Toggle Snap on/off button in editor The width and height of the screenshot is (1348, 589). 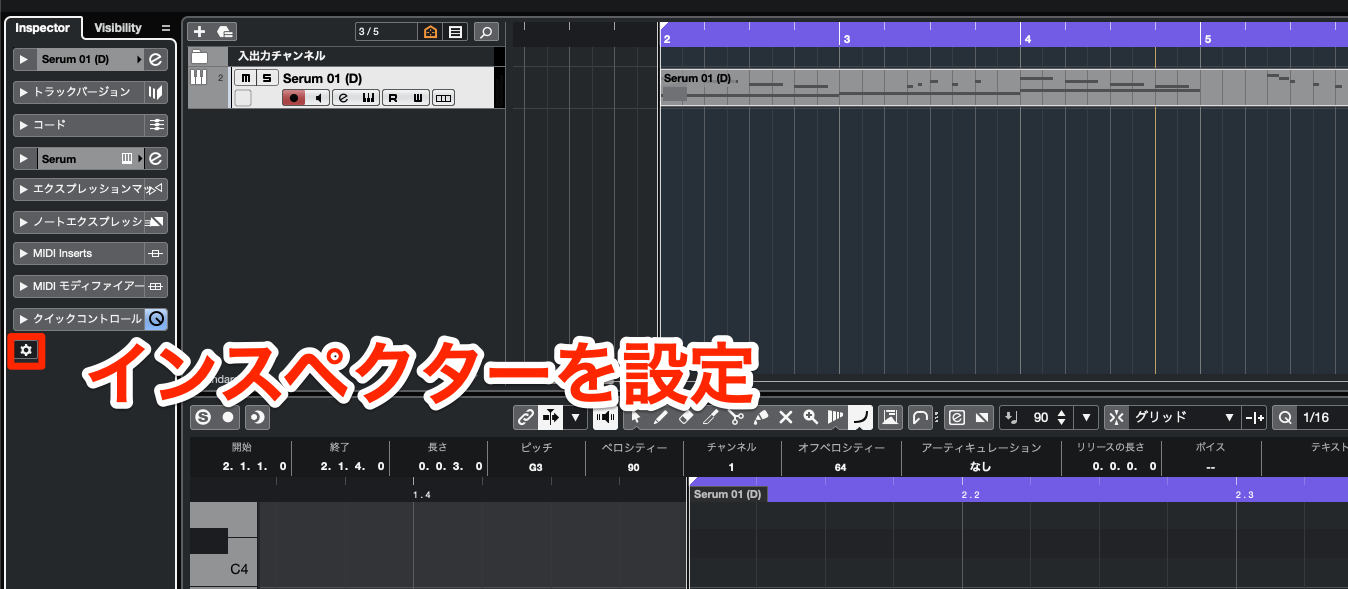(1118, 417)
